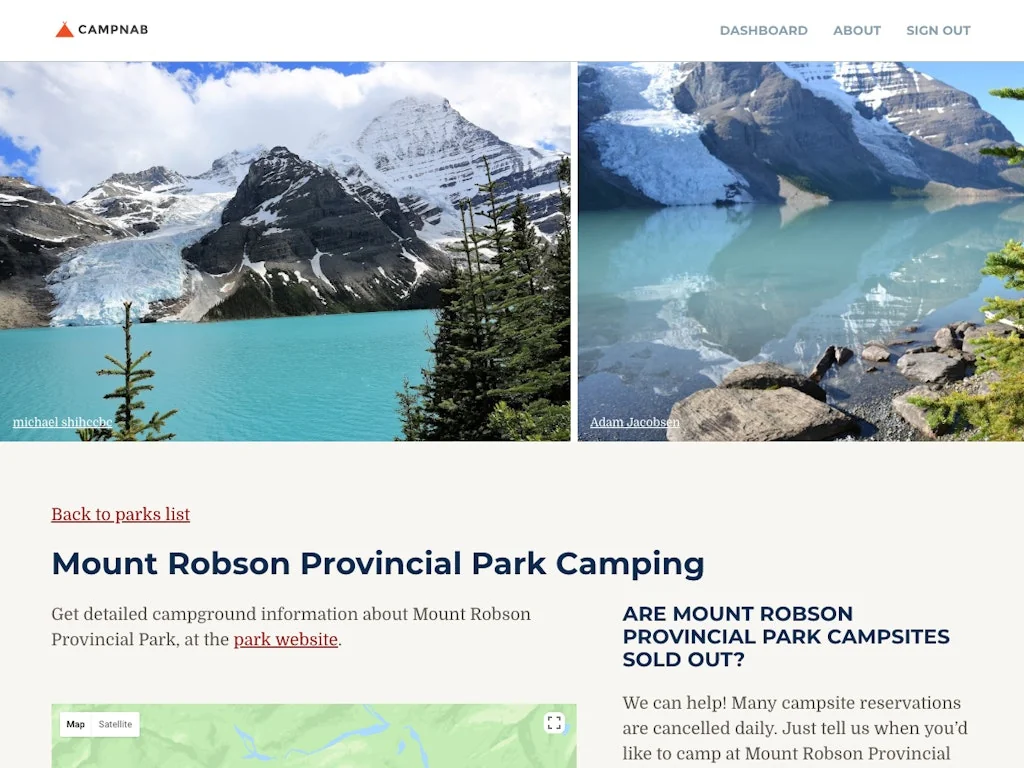Click the CAMPNAB wordmark in the header
This screenshot has height=768, width=1024.
click(x=113, y=29)
